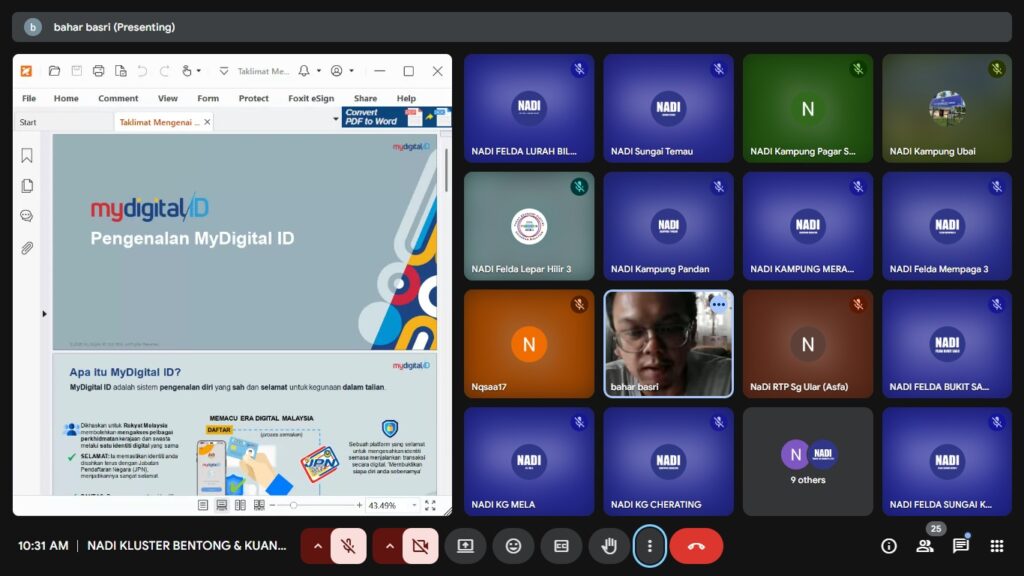This screenshot has height=576, width=1024.
Task: Open the Foxit account profile icon
Action: 336,71
